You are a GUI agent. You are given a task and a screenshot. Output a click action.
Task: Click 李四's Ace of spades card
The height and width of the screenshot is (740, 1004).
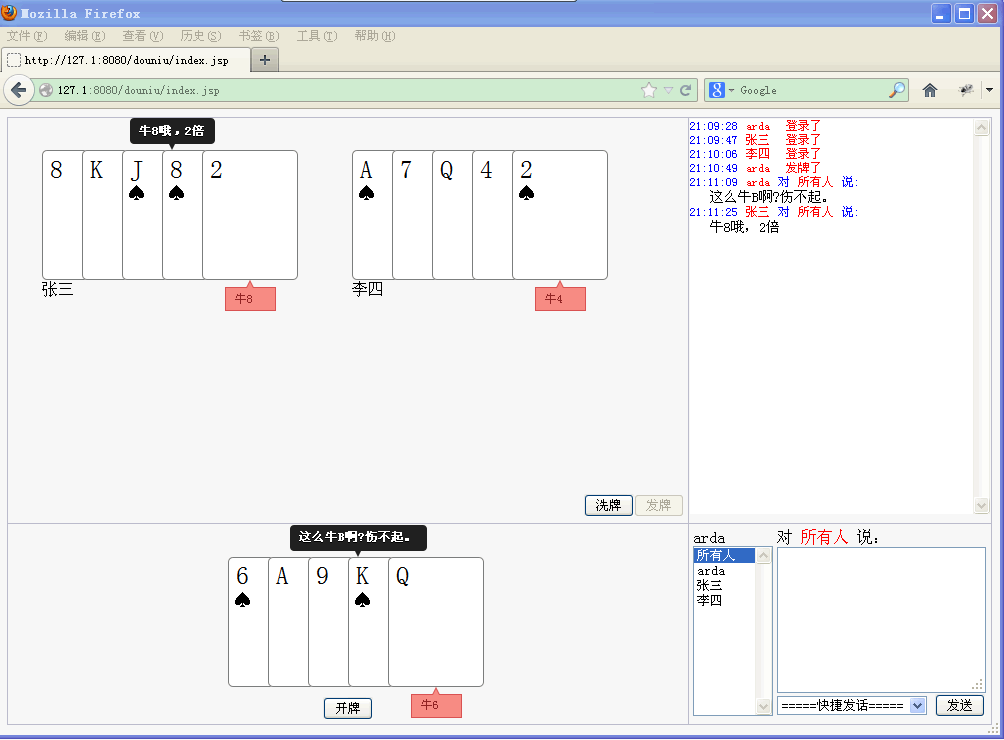pos(372,215)
